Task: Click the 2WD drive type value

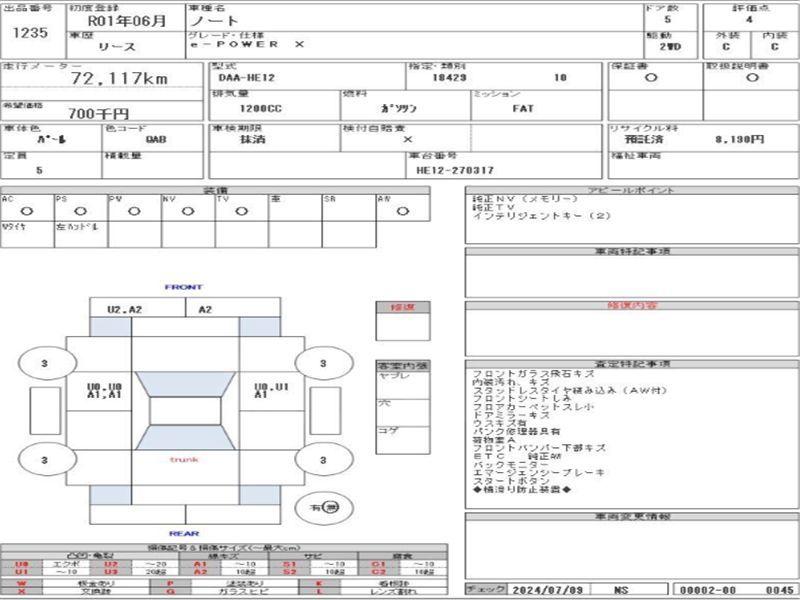Action: tap(670, 46)
